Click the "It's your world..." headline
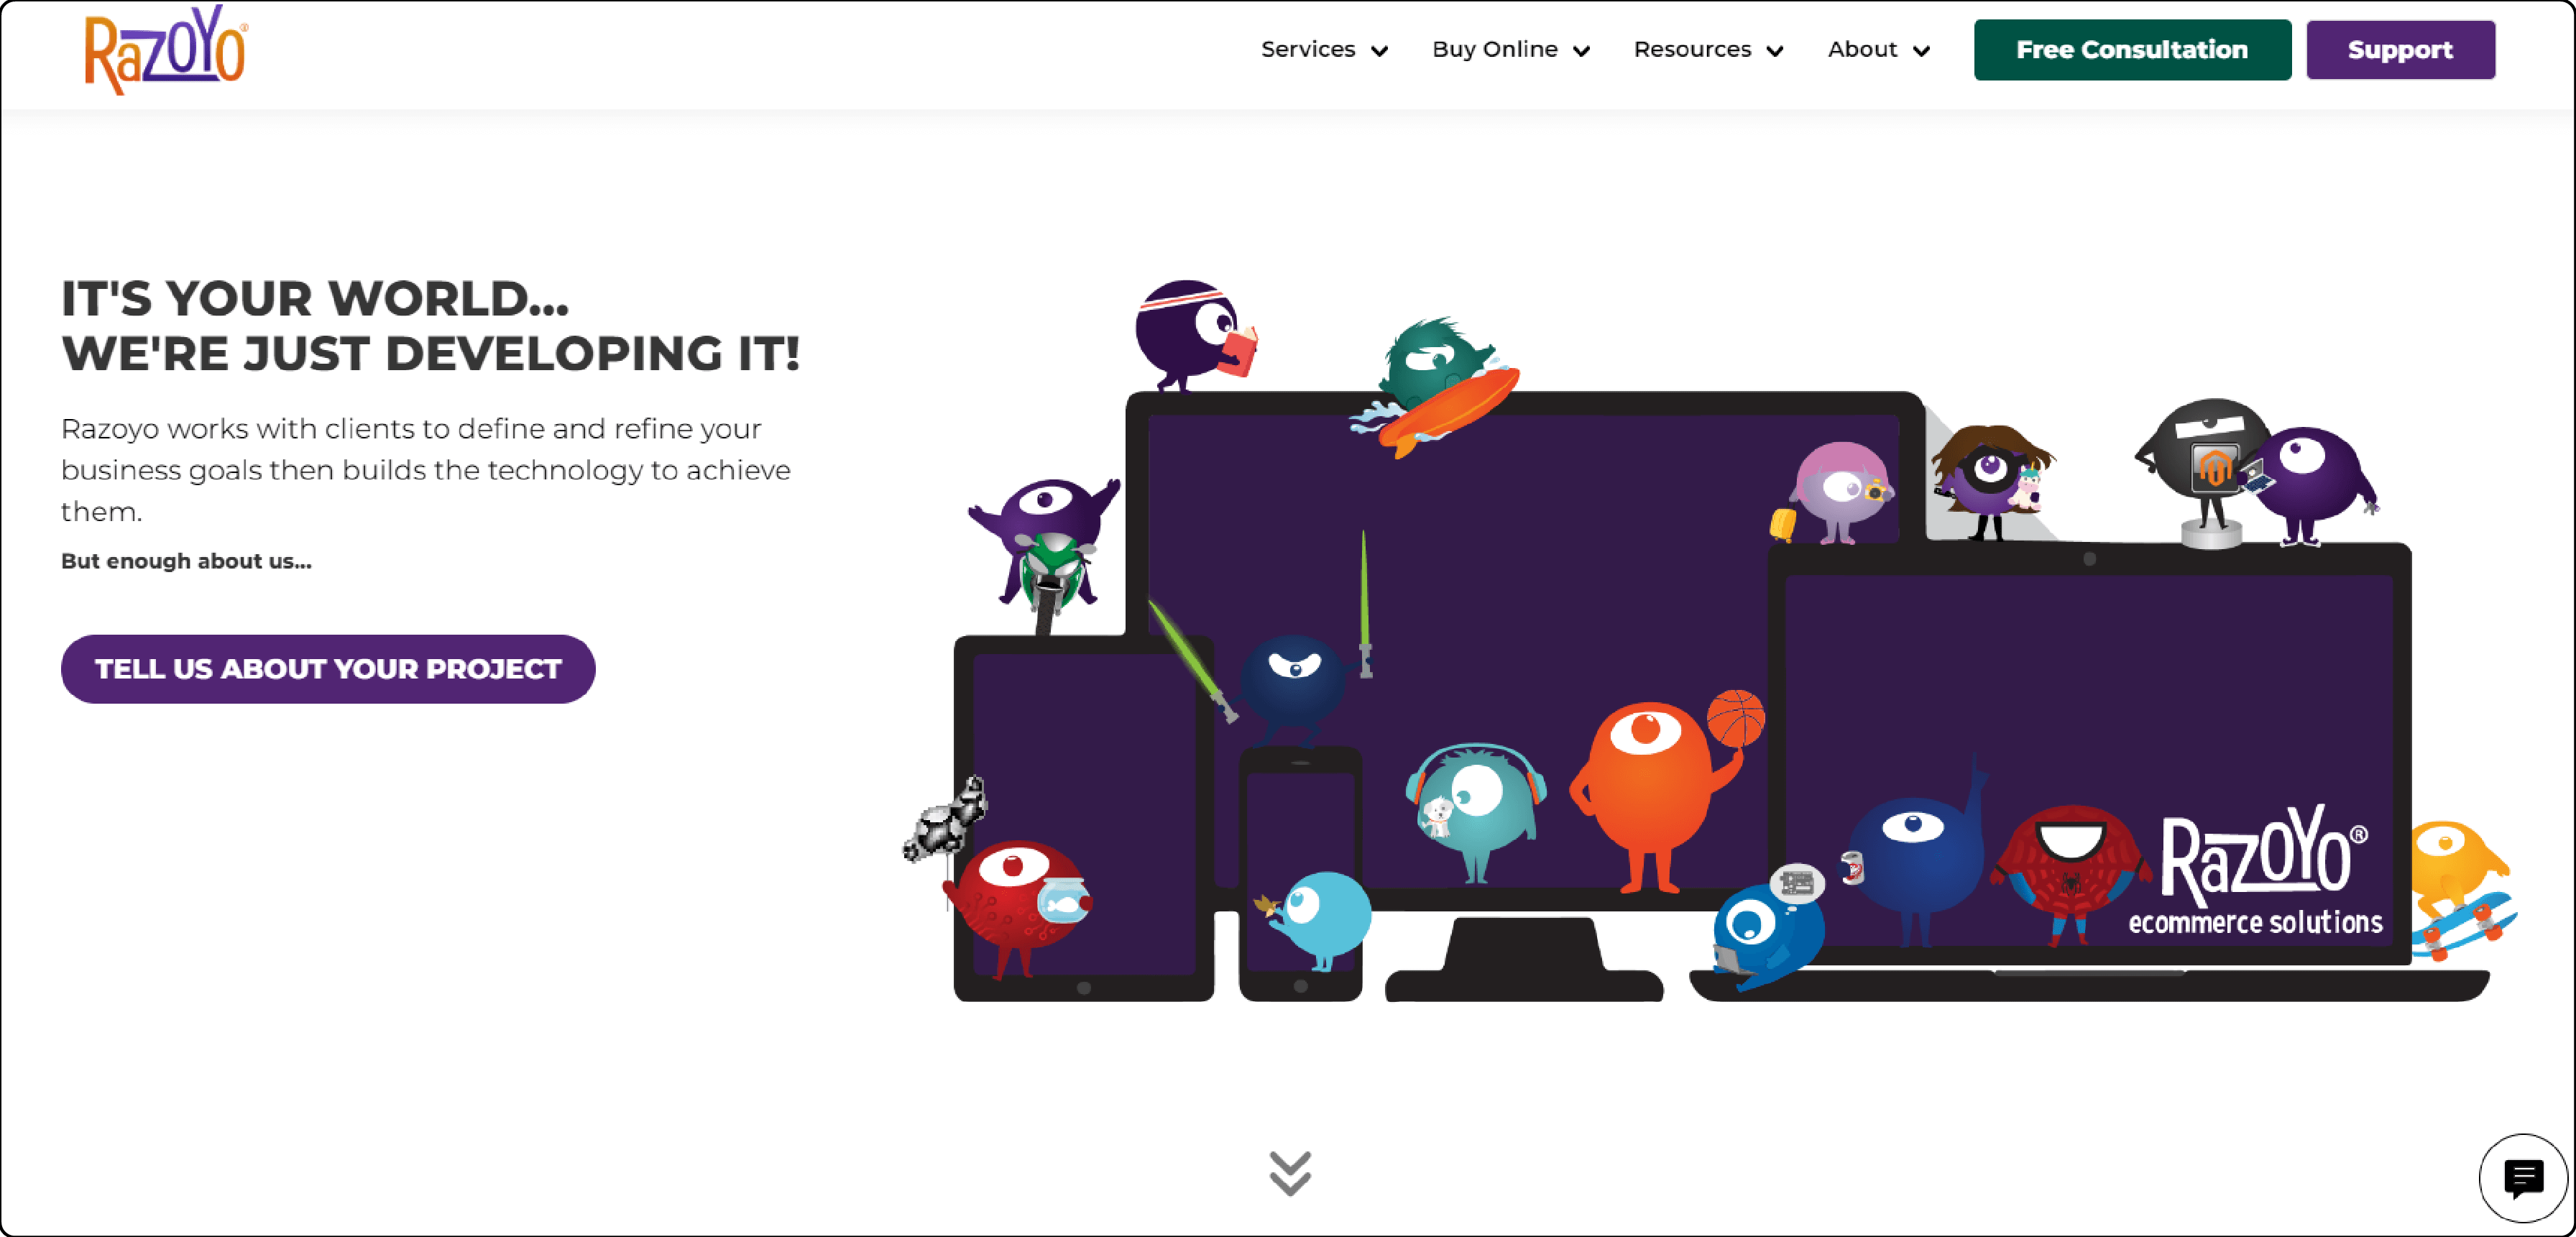 (431, 326)
